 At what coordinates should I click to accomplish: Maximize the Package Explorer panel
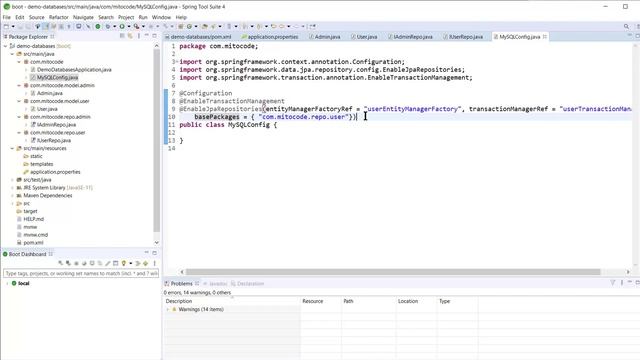pyautogui.click(x=154, y=36)
